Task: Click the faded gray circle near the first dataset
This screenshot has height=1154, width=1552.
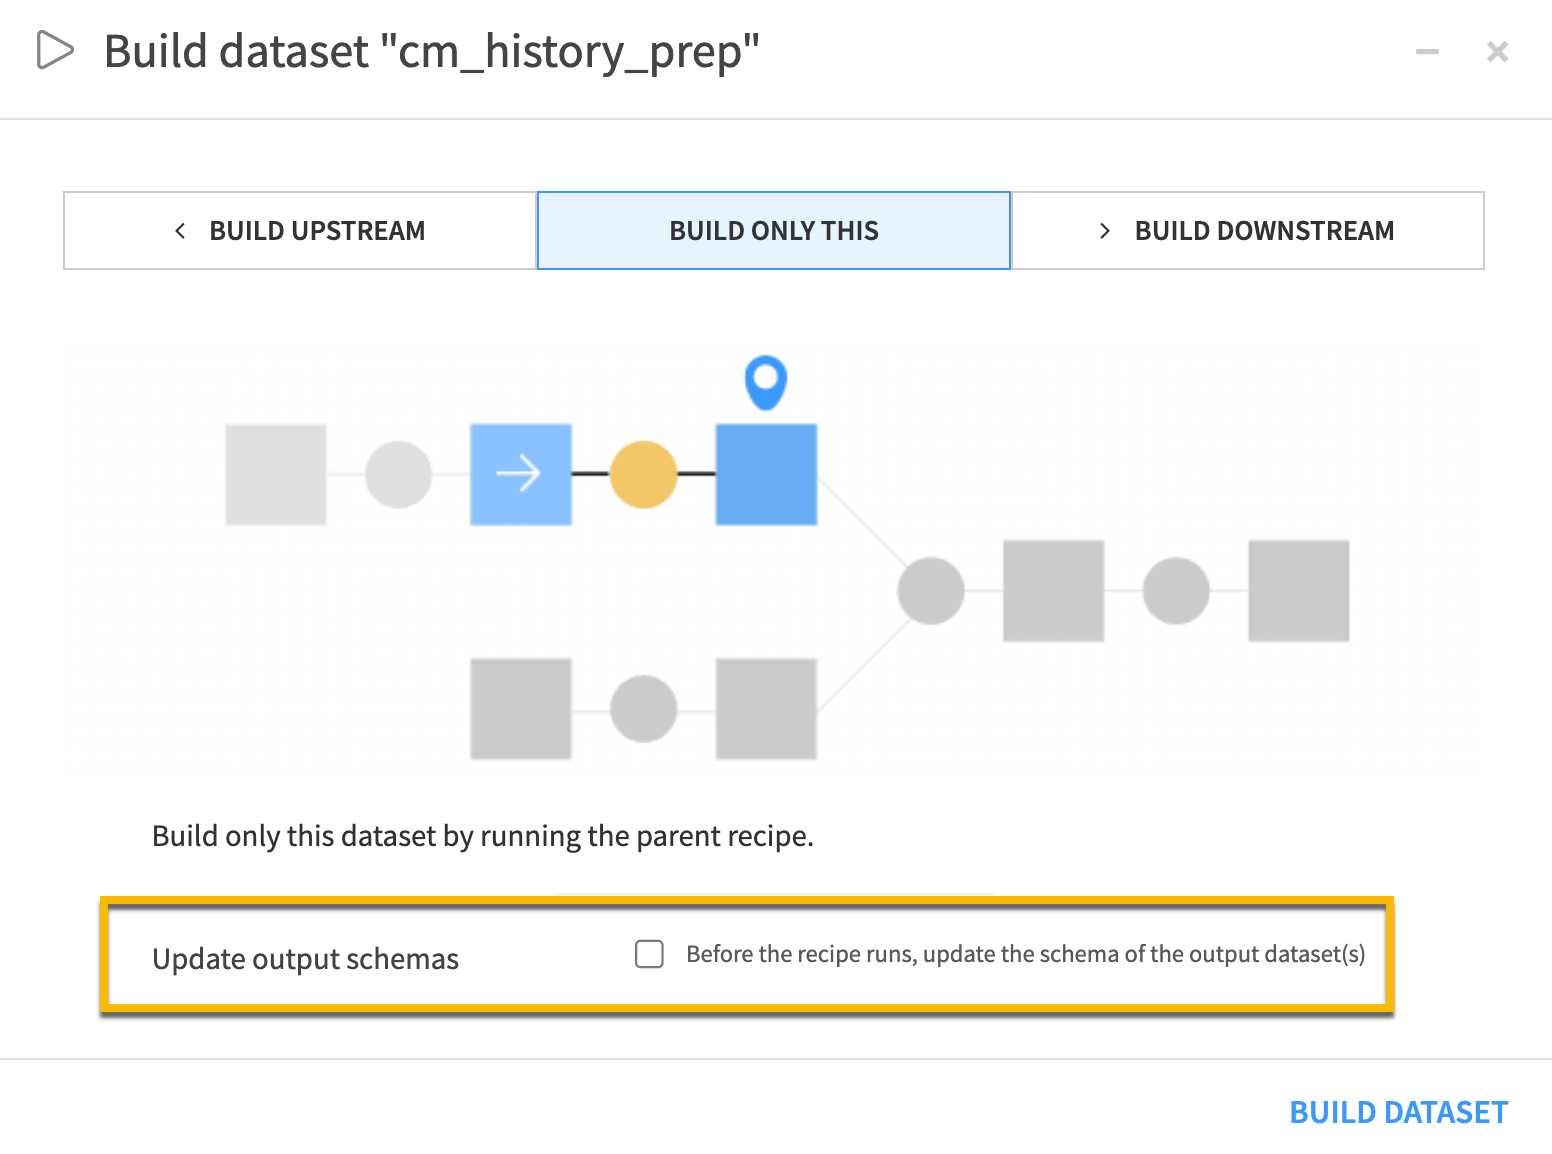Action: click(398, 474)
